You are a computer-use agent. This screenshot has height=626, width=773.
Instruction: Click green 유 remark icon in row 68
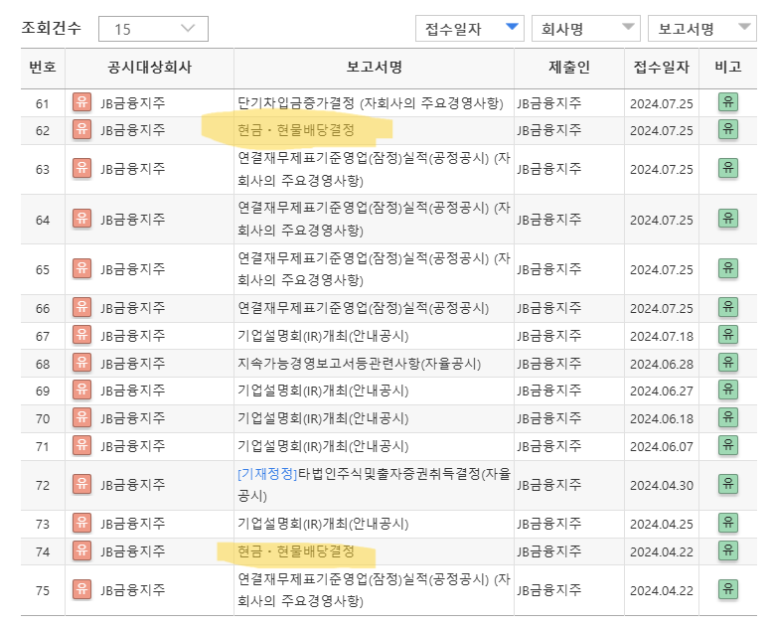728,363
